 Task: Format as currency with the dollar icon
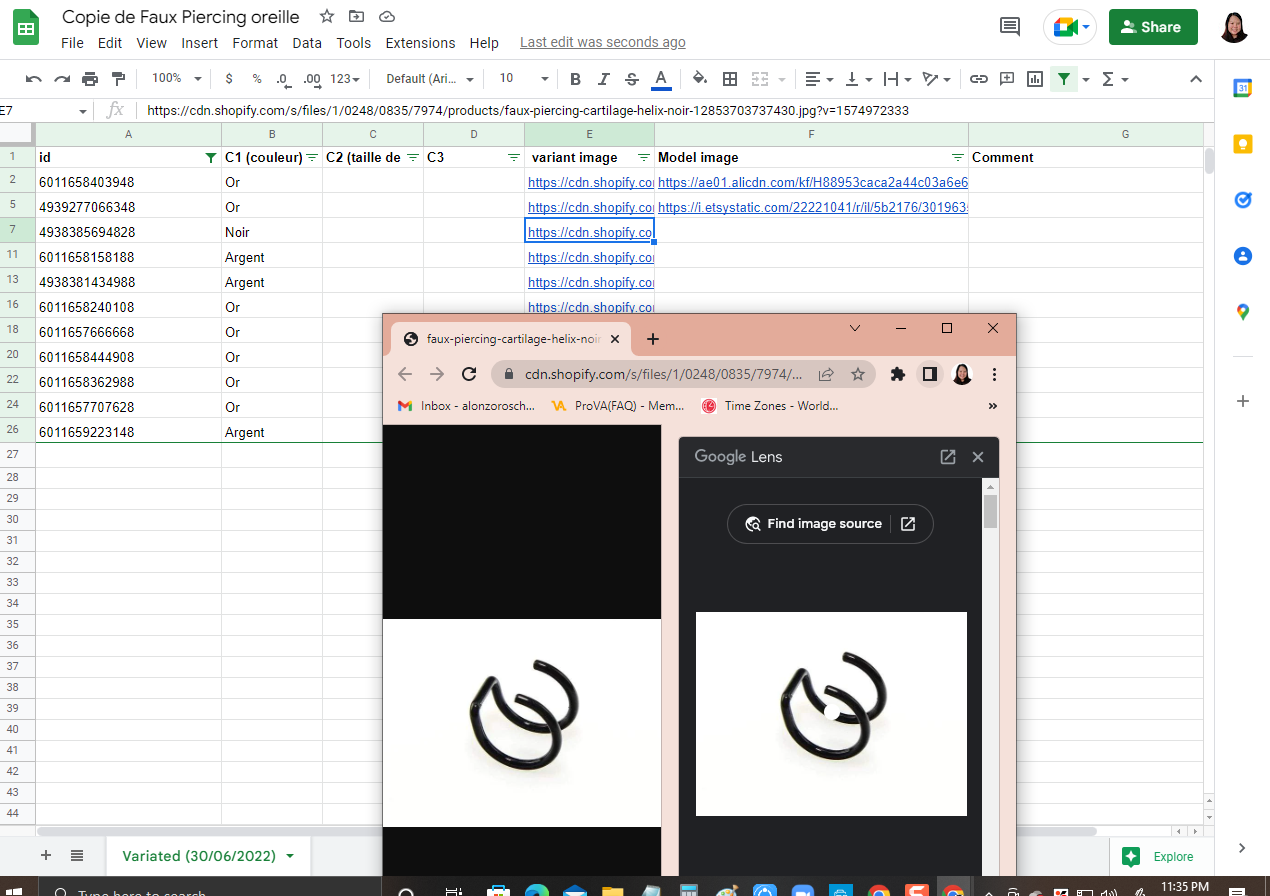click(x=229, y=79)
